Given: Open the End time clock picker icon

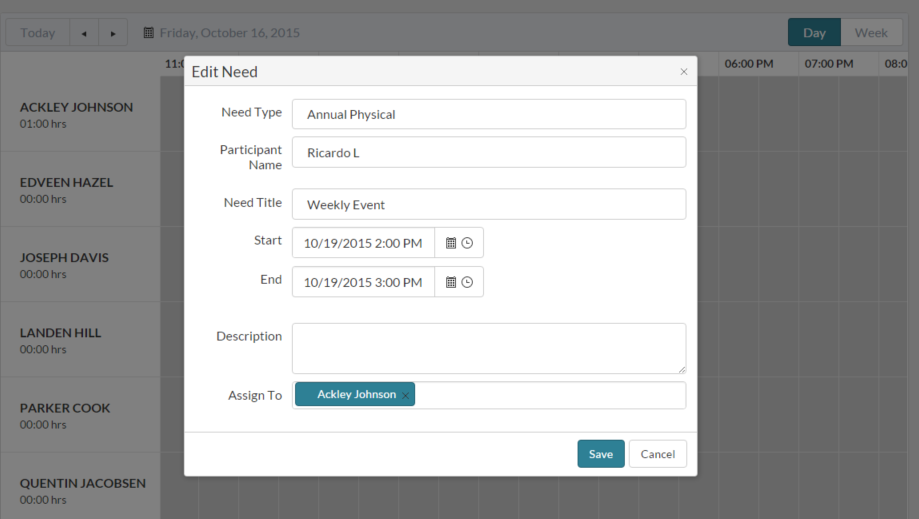Looking at the screenshot, I should pyautogui.click(x=467, y=282).
